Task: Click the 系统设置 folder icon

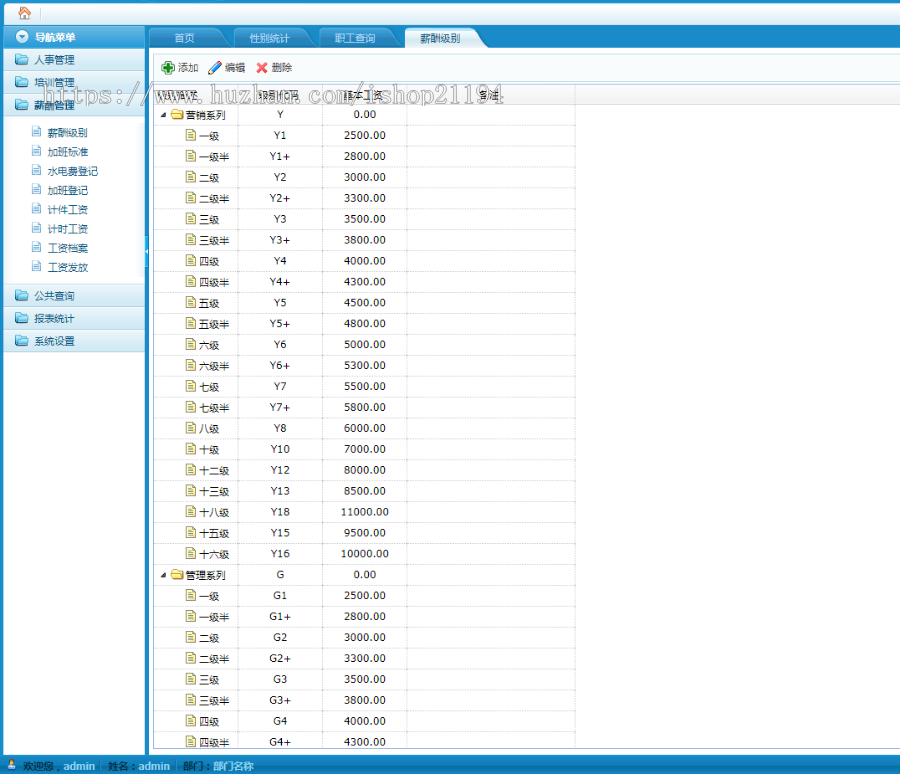Action: coord(22,340)
